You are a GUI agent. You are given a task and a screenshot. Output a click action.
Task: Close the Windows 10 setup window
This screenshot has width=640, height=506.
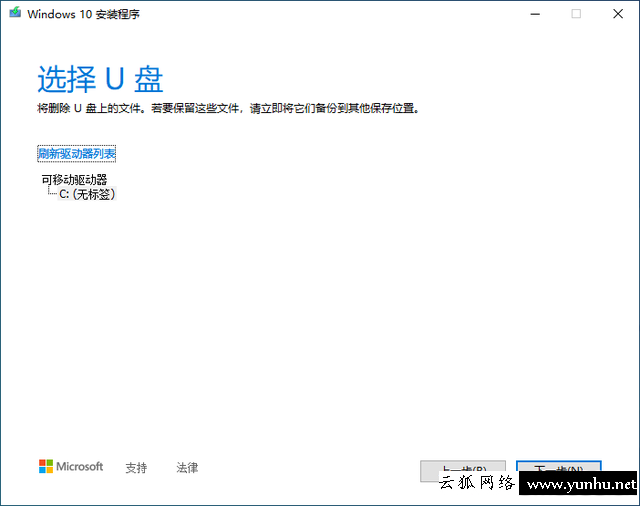click(x=618, y=14)
